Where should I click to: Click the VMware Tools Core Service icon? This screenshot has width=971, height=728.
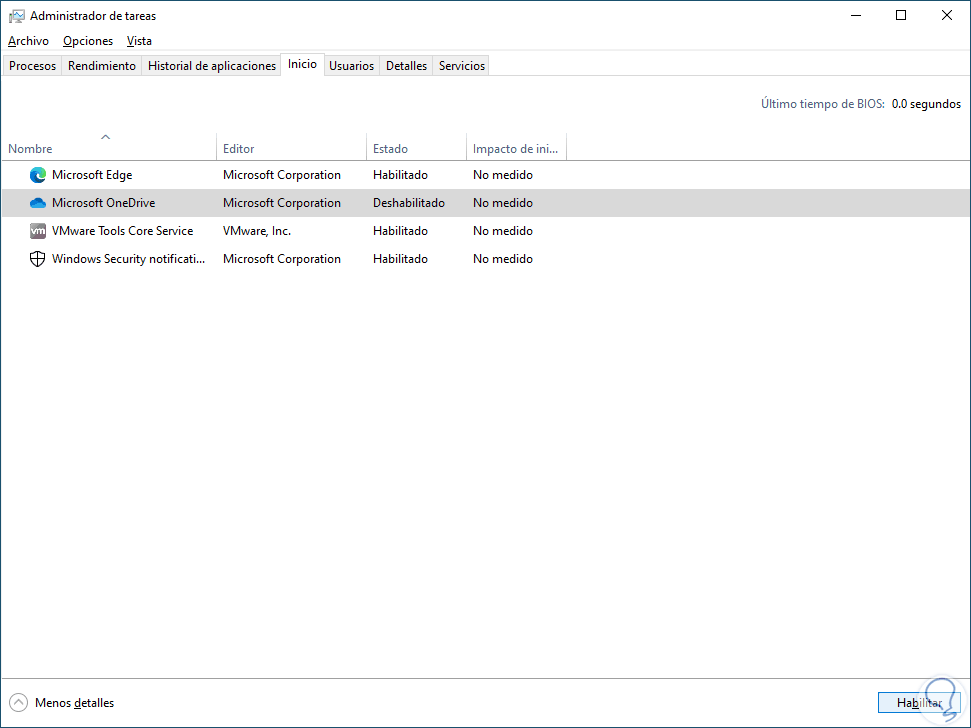coord(38,231)
